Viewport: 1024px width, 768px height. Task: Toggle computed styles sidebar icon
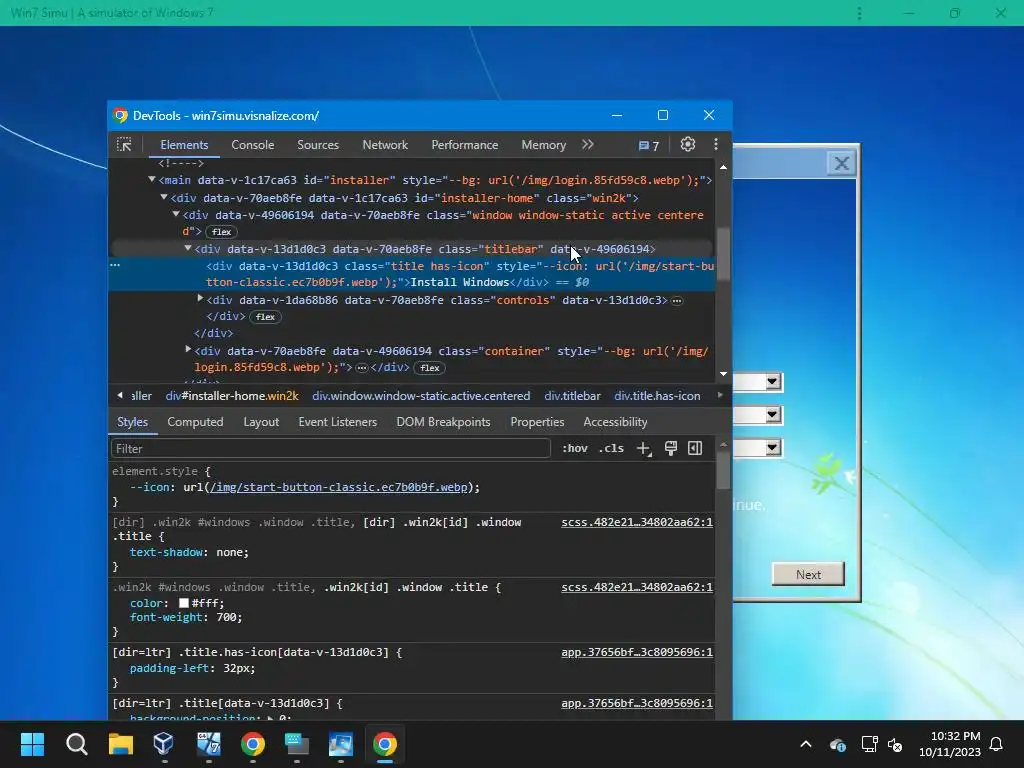coord(695,448)
